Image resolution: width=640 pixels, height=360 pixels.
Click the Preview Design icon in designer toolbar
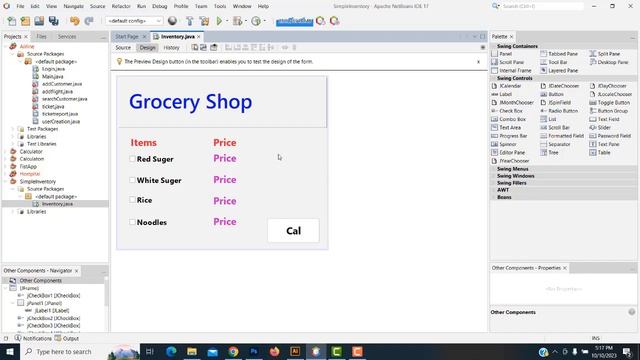[x=213, y=48]
